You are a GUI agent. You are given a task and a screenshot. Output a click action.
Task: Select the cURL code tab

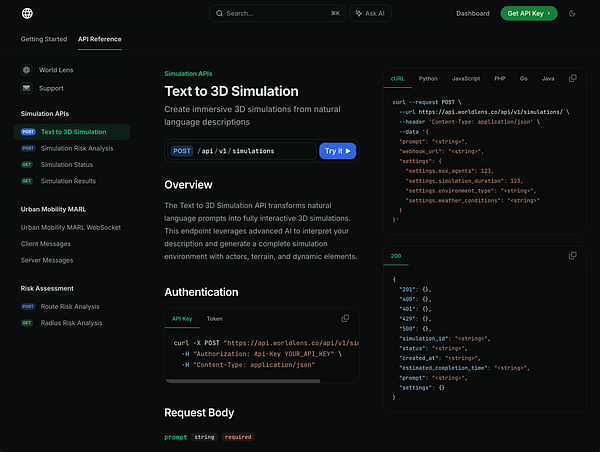(398, 78)
